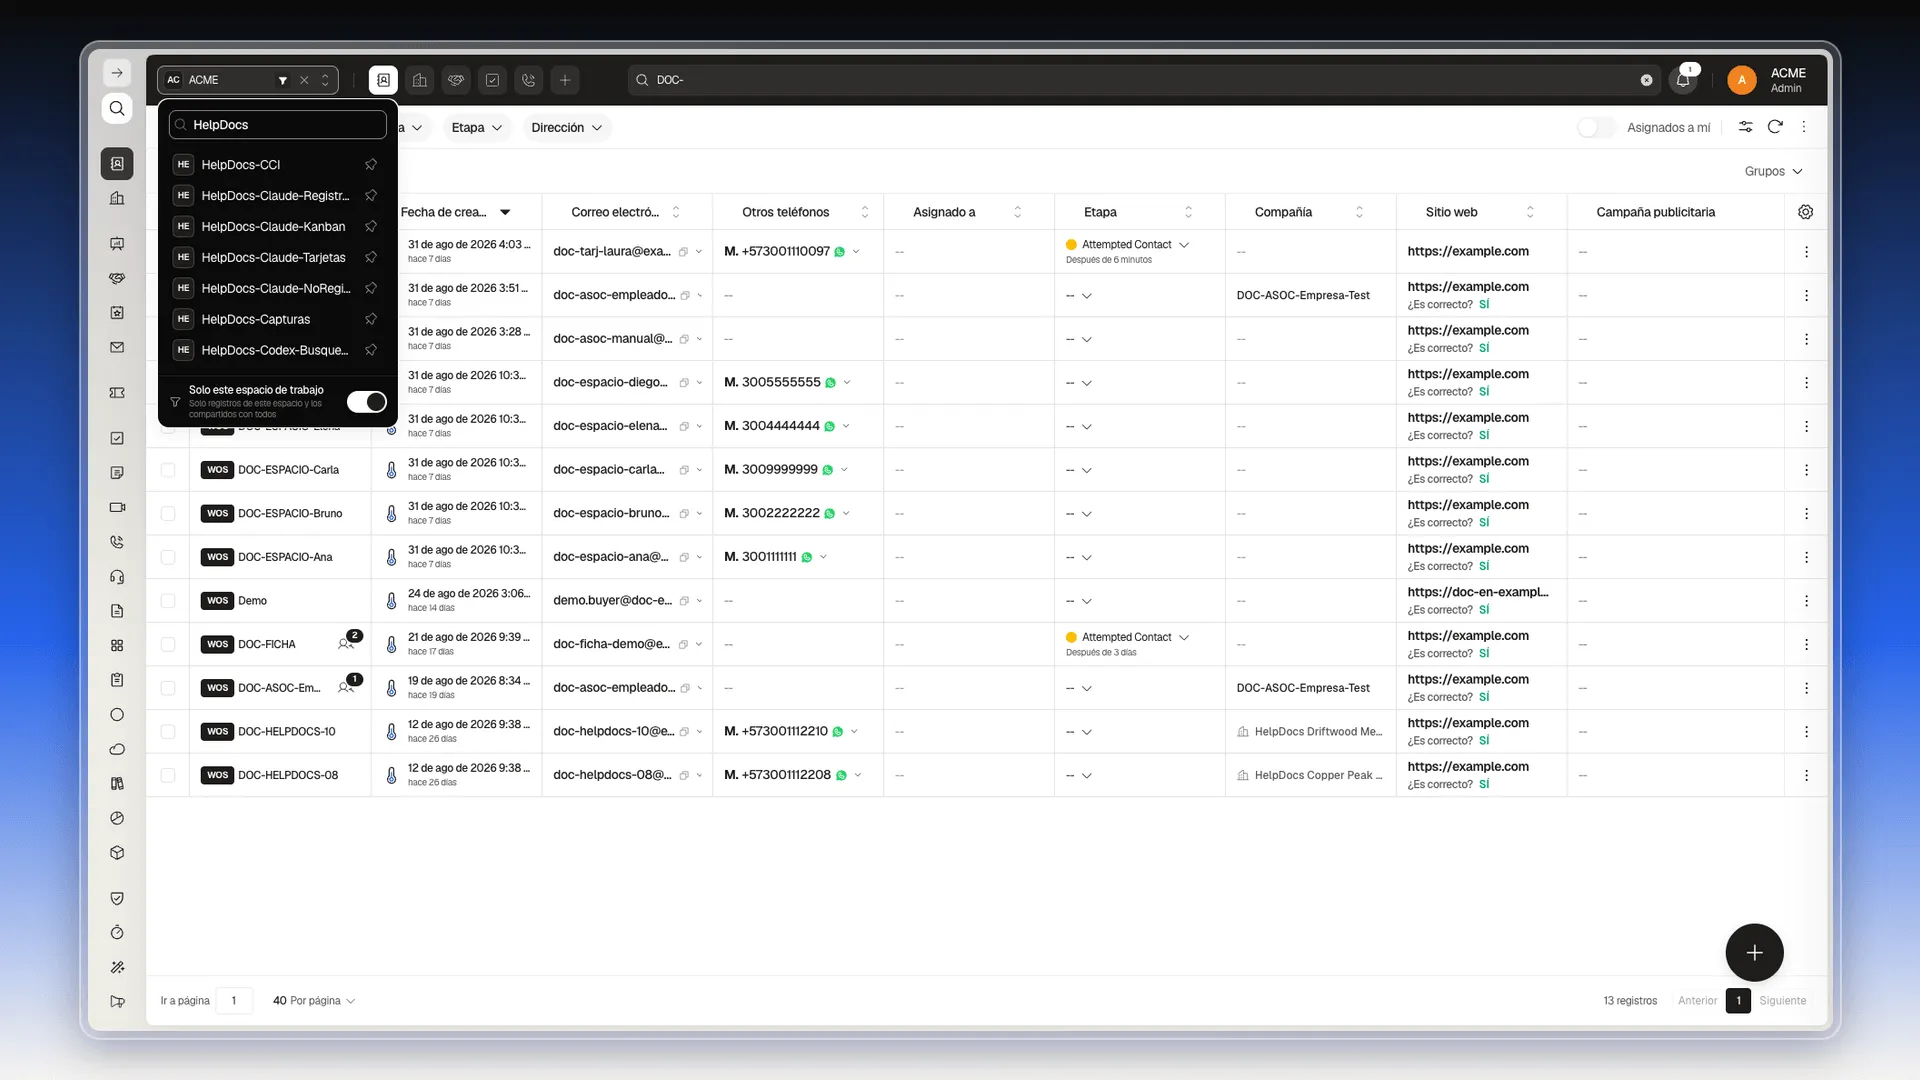Open https://doc-en-exampl... website link
Screen dimensions: 1920x1080
pyautogui.click(x=1477, y=592)
